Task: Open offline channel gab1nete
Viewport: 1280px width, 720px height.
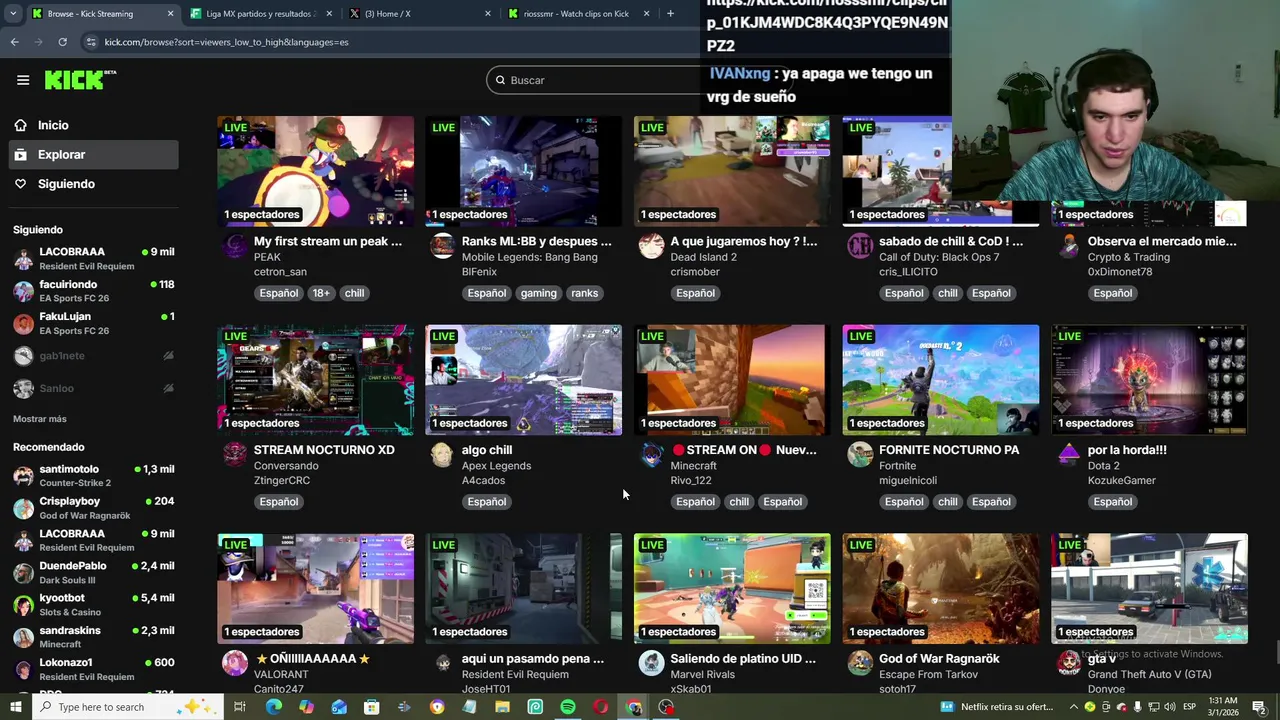Action: click(x=93, y=356)
